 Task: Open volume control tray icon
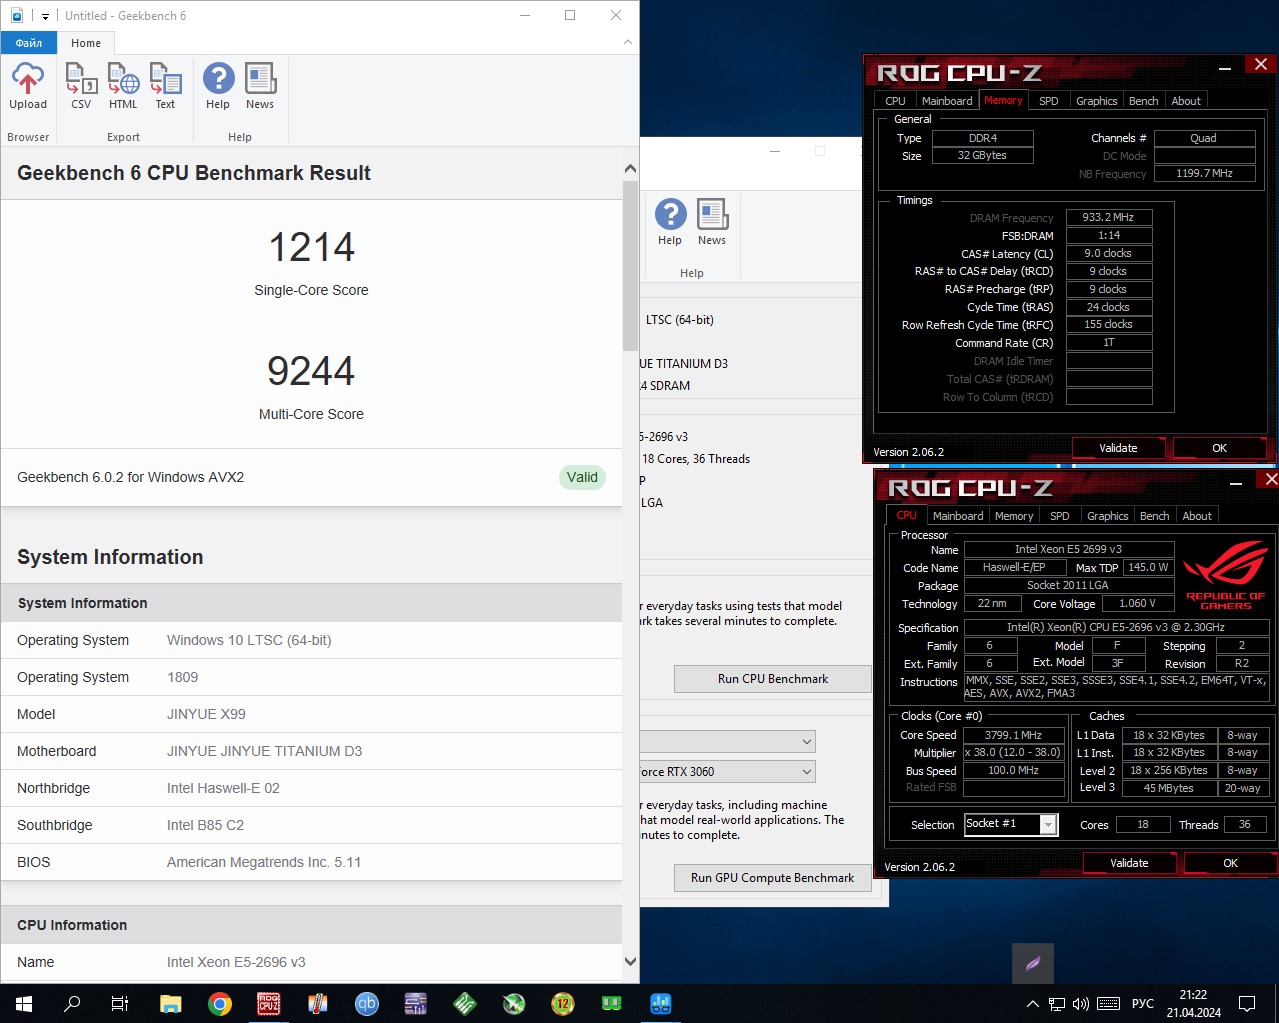[1080, 1003]
